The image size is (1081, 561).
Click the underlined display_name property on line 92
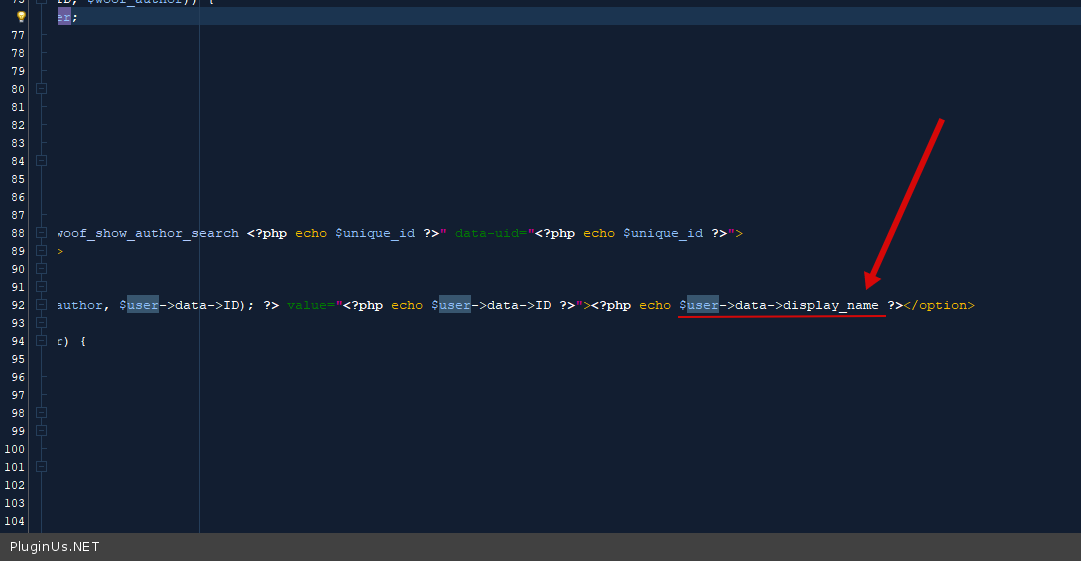click(831, 305)
